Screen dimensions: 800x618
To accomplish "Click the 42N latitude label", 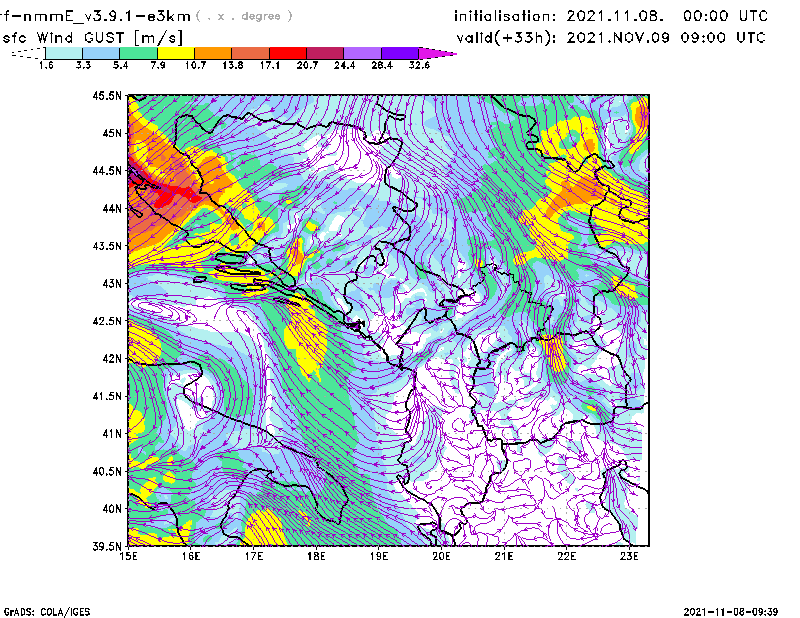I will [x=112, y=358].
